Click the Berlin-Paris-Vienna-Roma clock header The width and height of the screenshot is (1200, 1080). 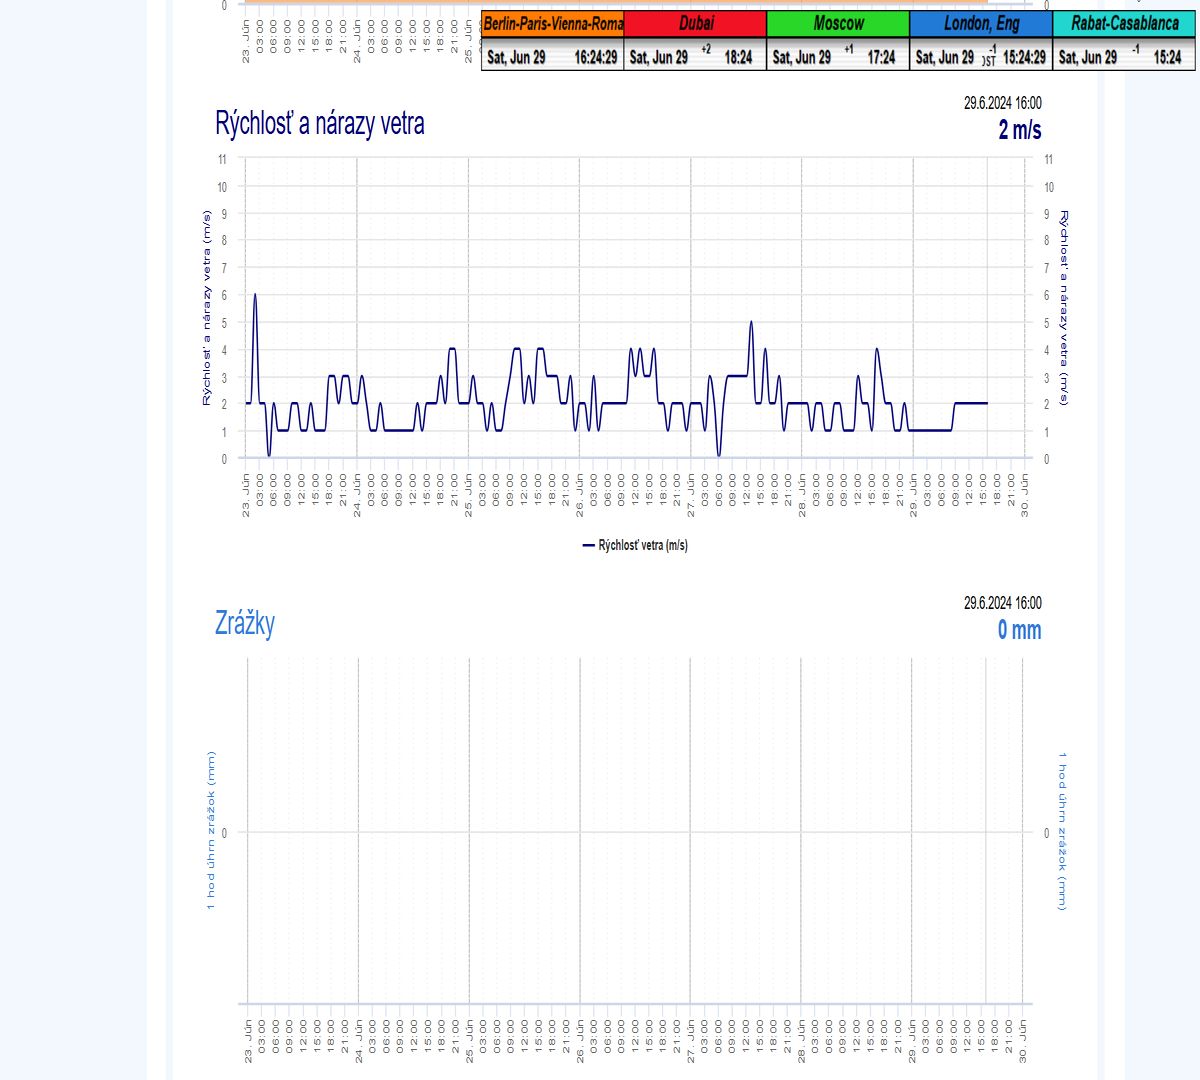pos(553,24)
